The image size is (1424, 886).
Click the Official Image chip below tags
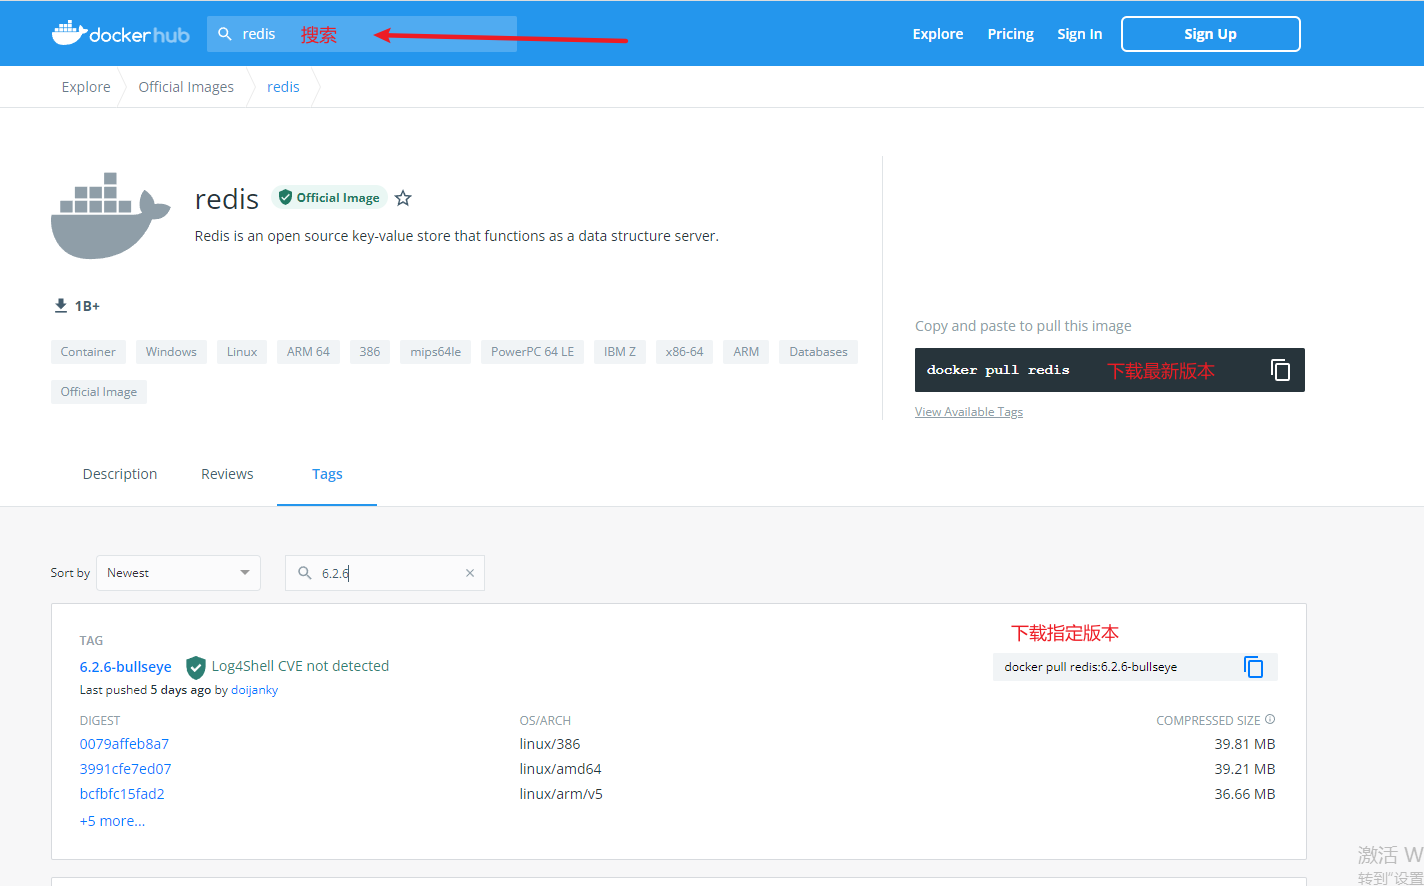click(x=99, y=392)
